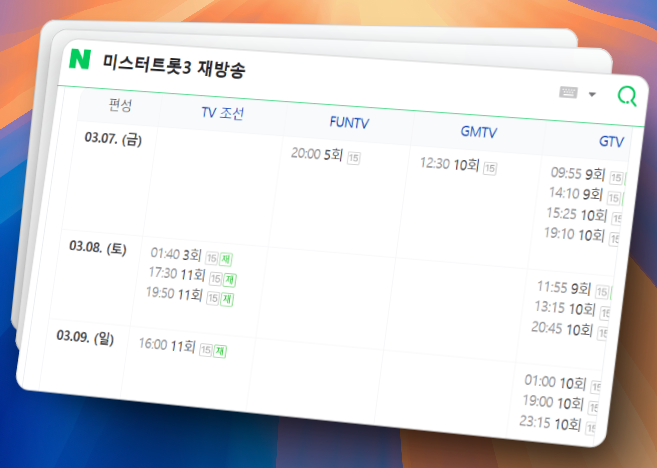Screen dimensions: 657x468
Task: Select the 03.08. (토) date row
Action: tap(98, 247)
